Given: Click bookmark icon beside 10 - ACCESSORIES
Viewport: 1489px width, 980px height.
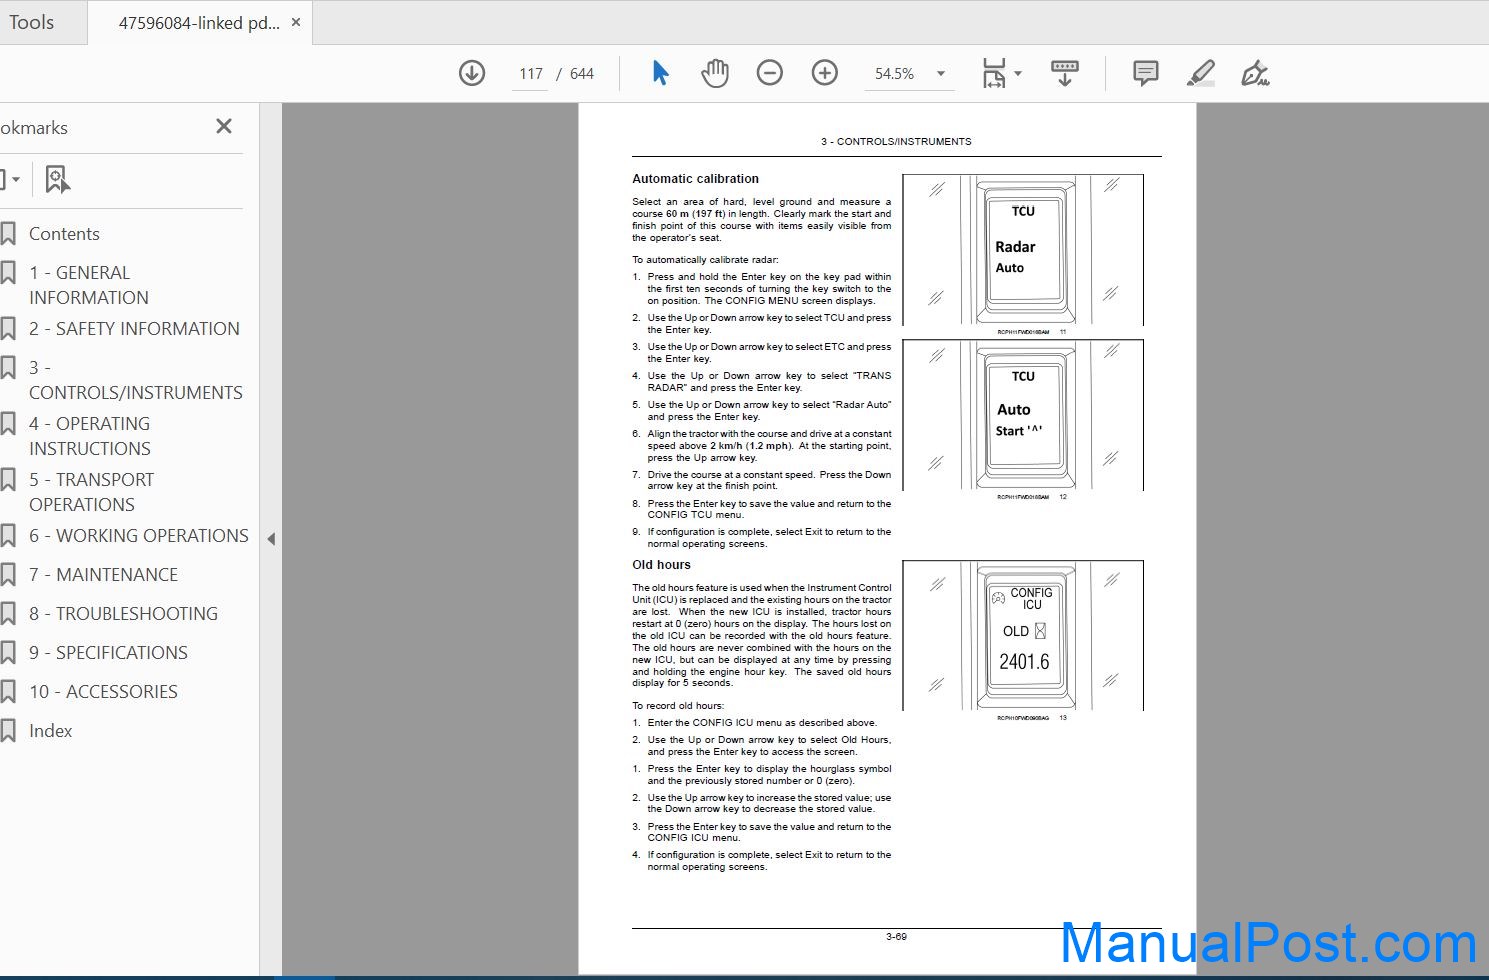Looking at the screenshot, I should 8,692.
